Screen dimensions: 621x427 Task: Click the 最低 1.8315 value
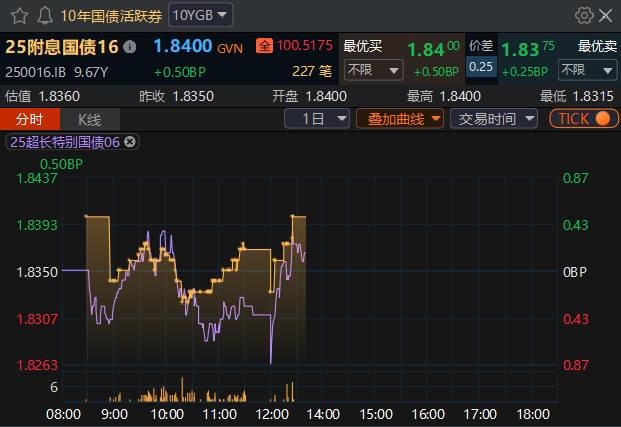tap(577, 96)
